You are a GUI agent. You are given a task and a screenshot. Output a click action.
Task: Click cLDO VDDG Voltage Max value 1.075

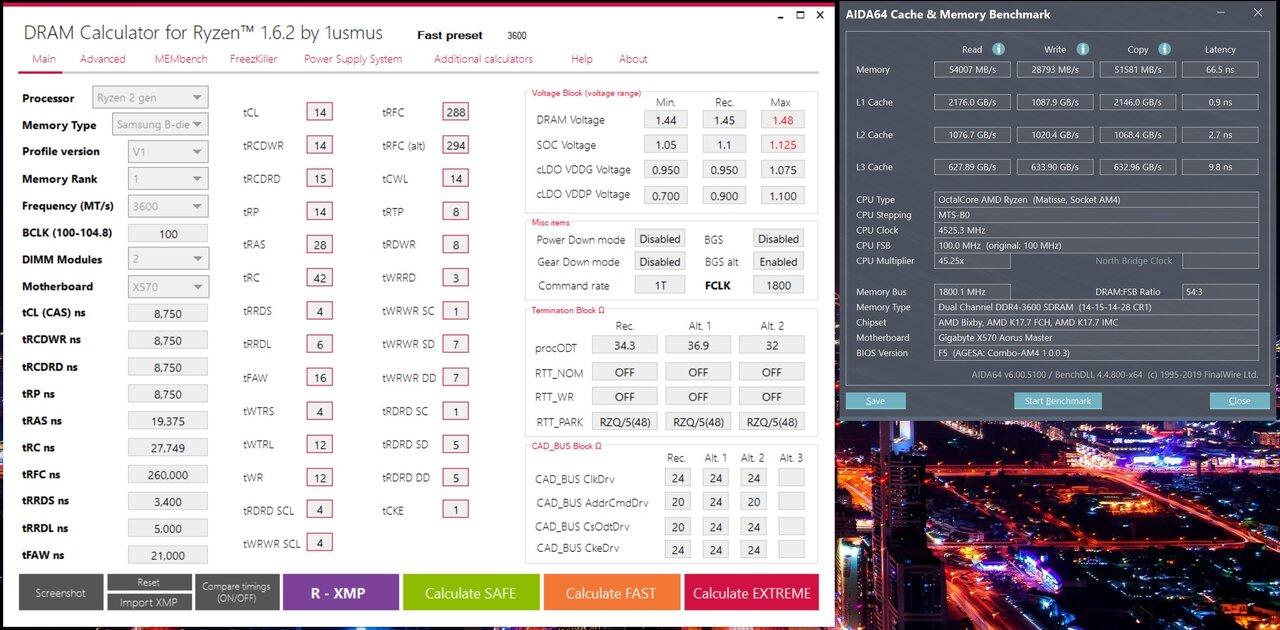tap(782, 170)
